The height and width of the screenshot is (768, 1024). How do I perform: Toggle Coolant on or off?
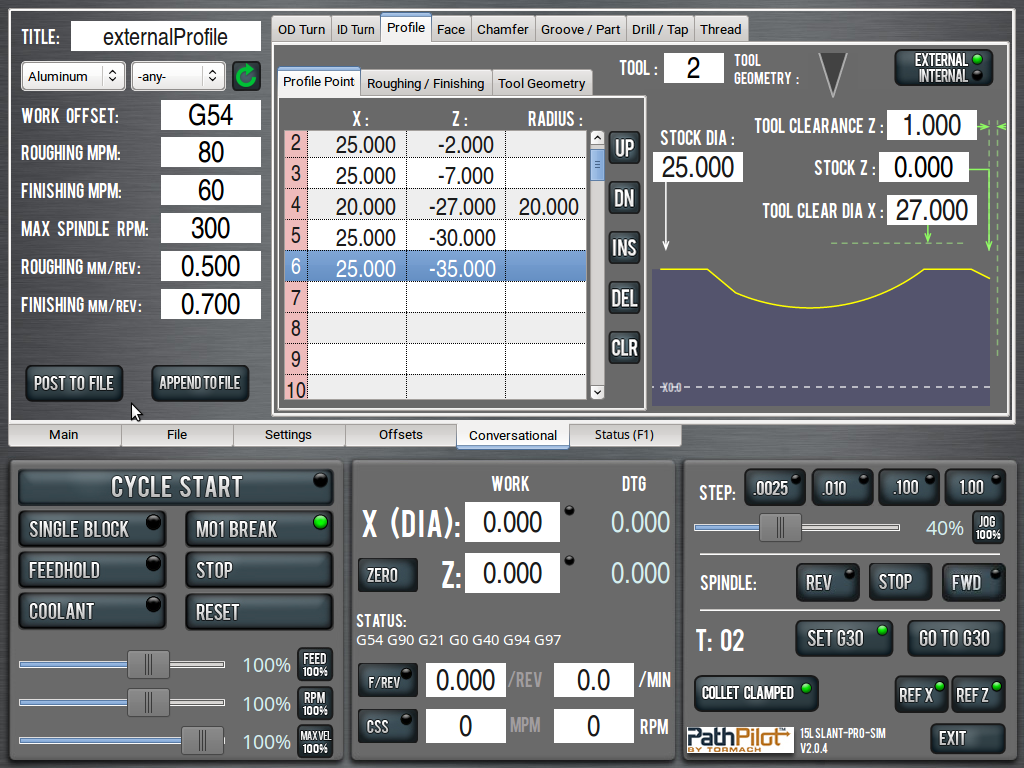coord(91,611)
